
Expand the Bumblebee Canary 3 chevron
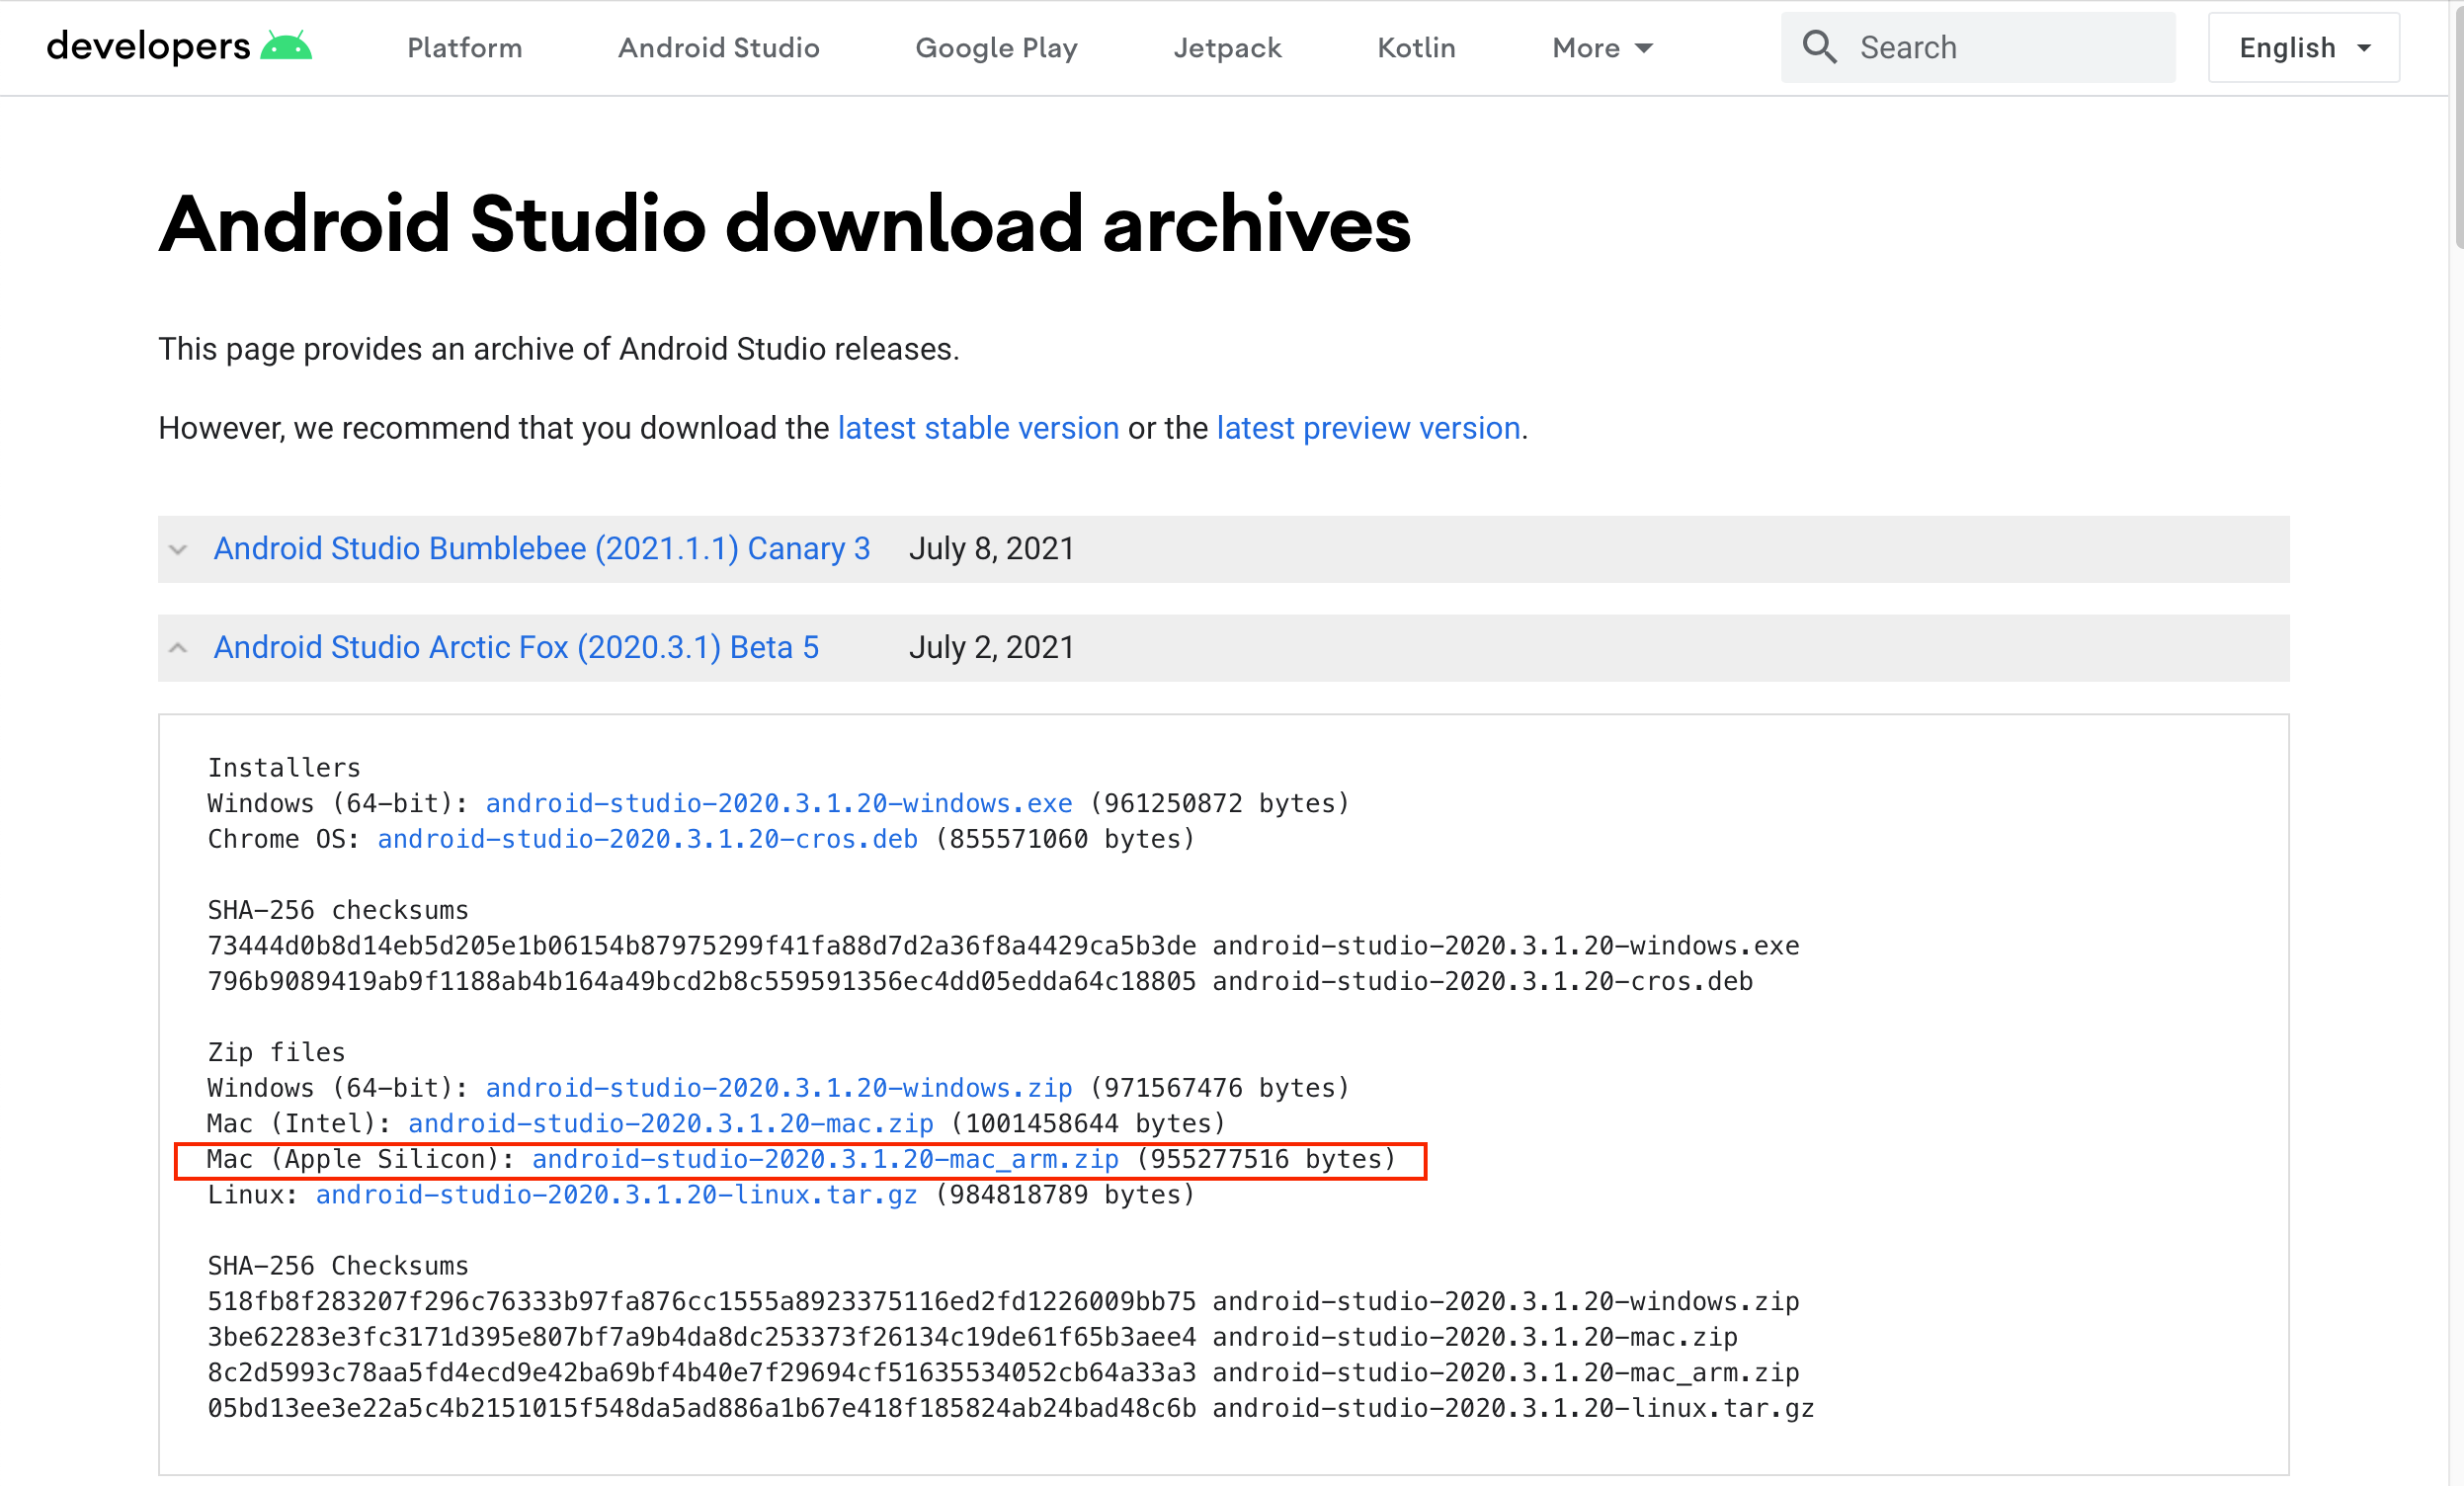(178, 549)
